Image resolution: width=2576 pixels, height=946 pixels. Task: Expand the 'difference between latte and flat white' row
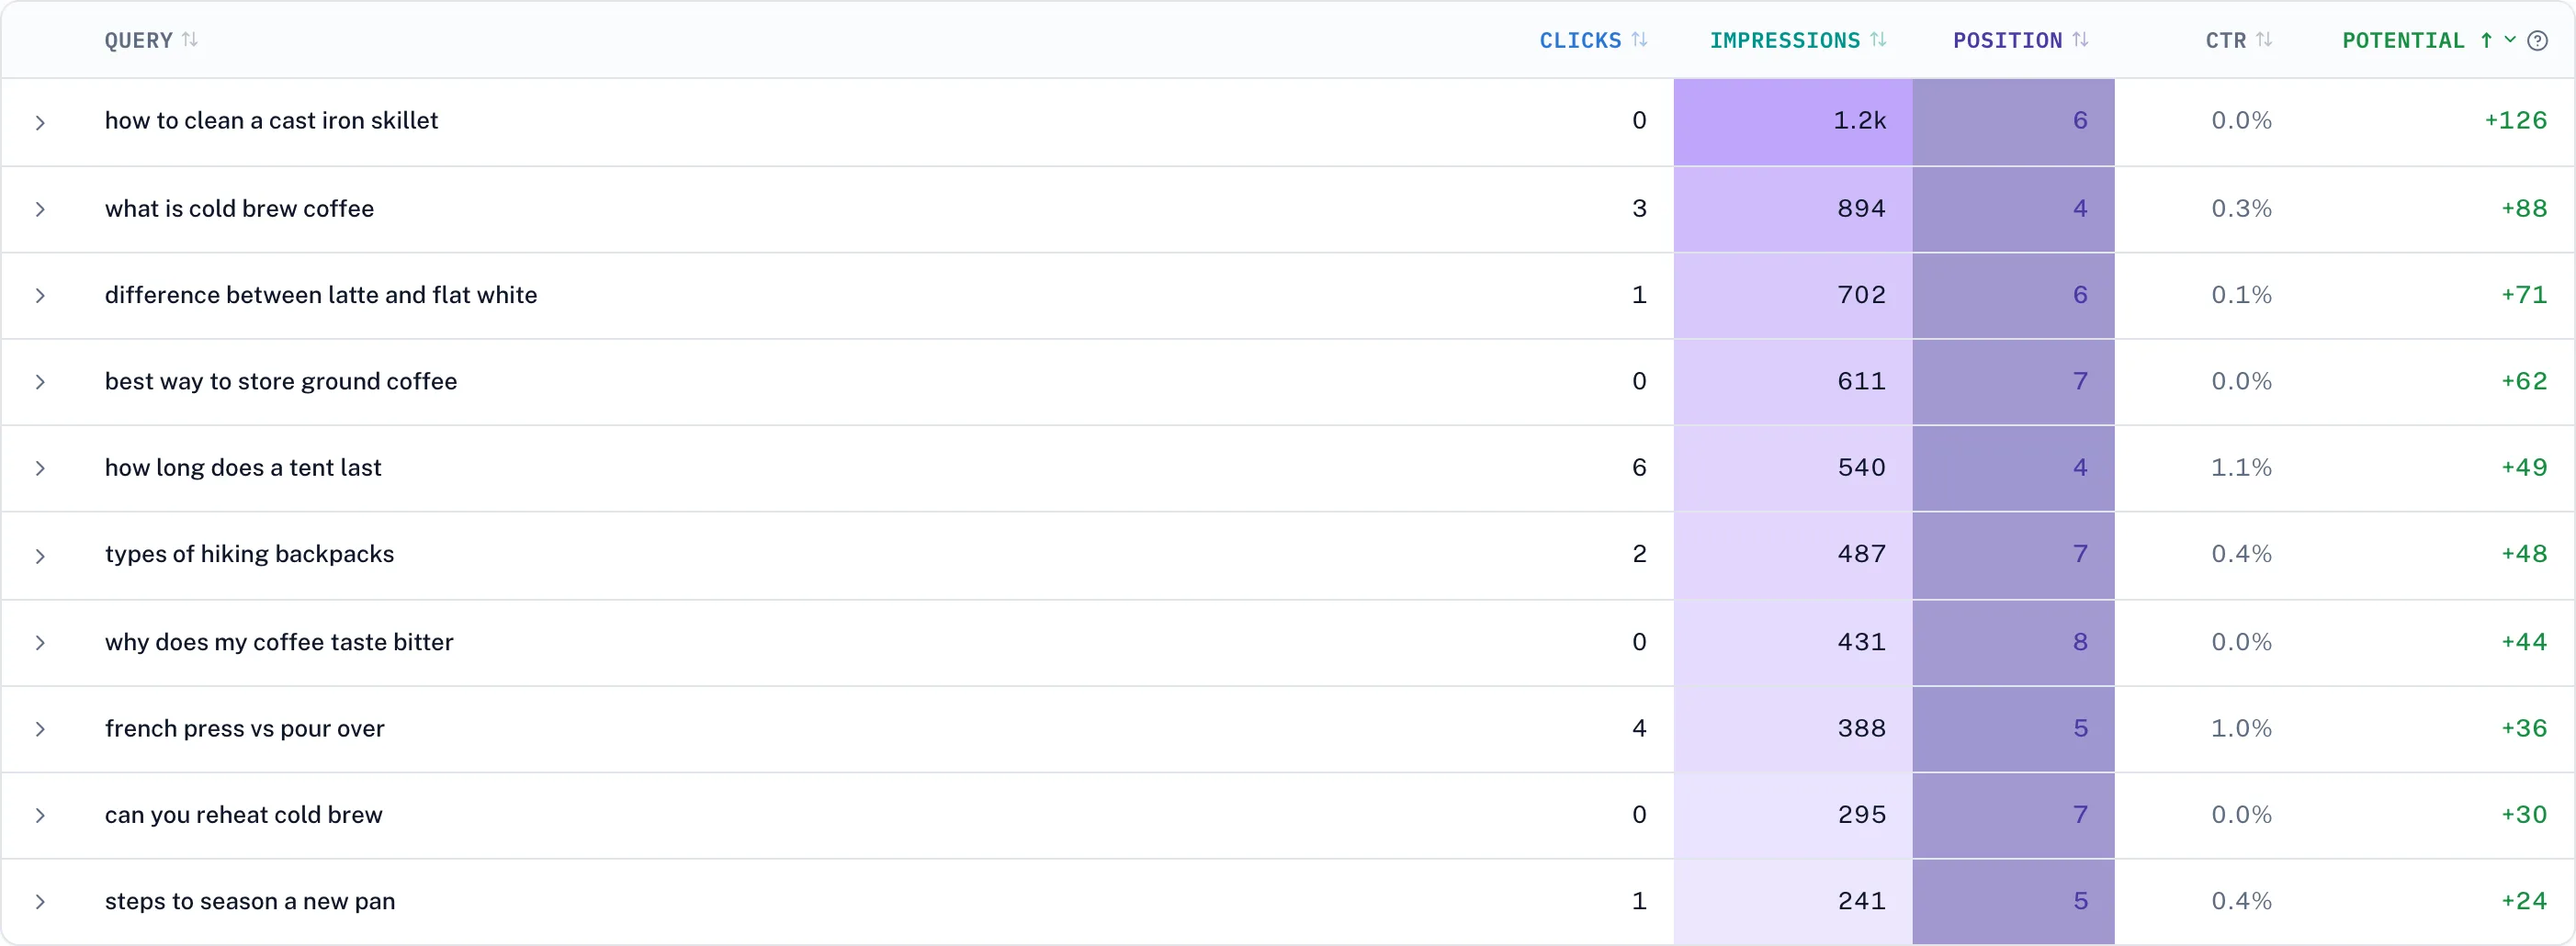tap(40, 296)
